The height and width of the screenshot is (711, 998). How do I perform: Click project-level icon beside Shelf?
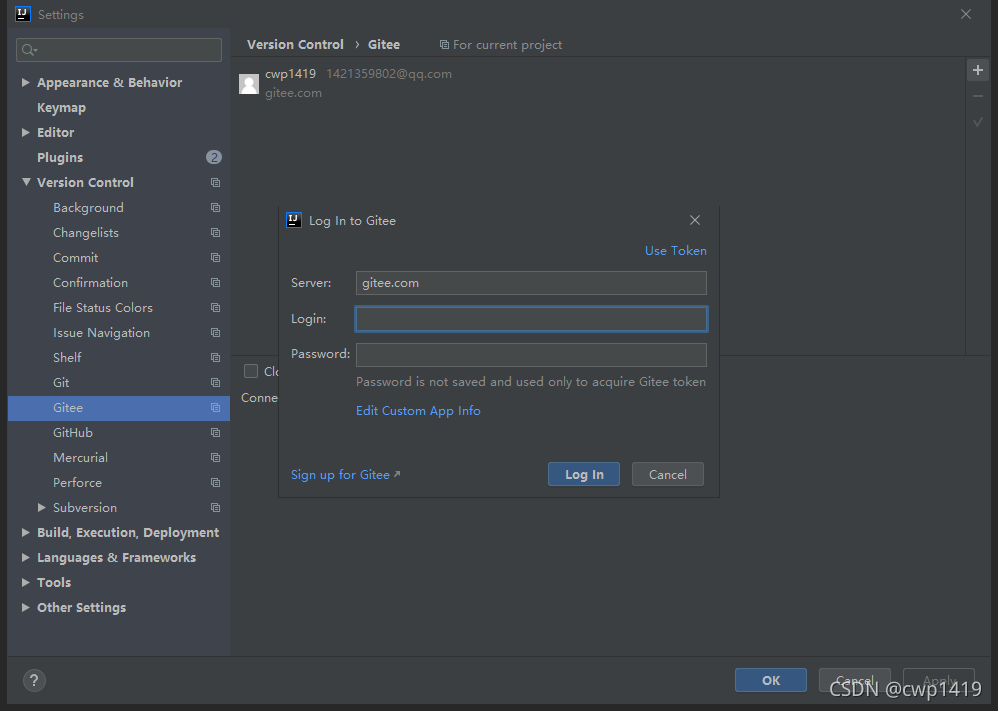click(216, 358)
